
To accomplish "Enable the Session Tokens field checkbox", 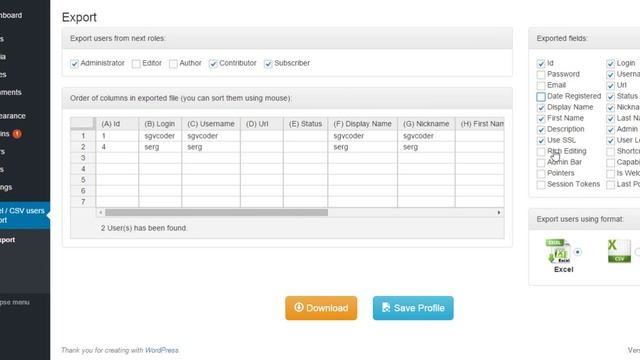I will point(541,185).
